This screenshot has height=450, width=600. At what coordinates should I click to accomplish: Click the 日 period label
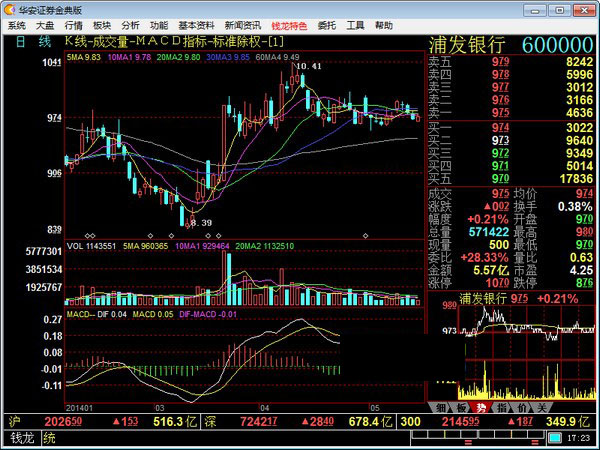21,41
